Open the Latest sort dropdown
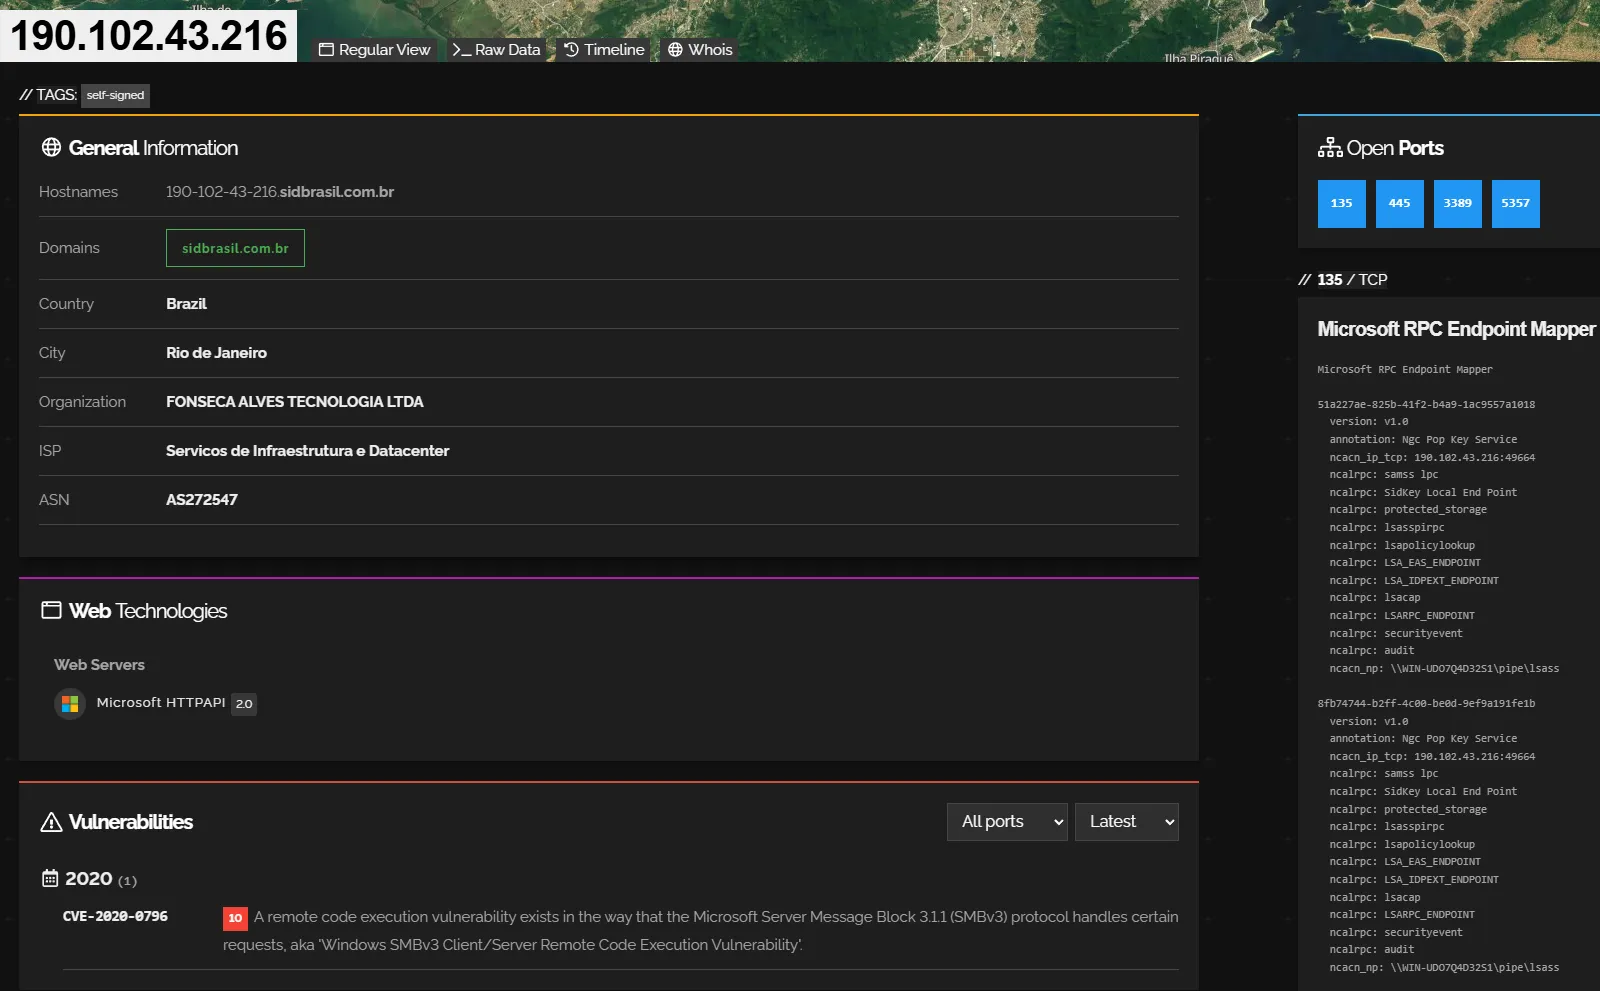The image size is (1600, 991). click(x=1127, y=822)
